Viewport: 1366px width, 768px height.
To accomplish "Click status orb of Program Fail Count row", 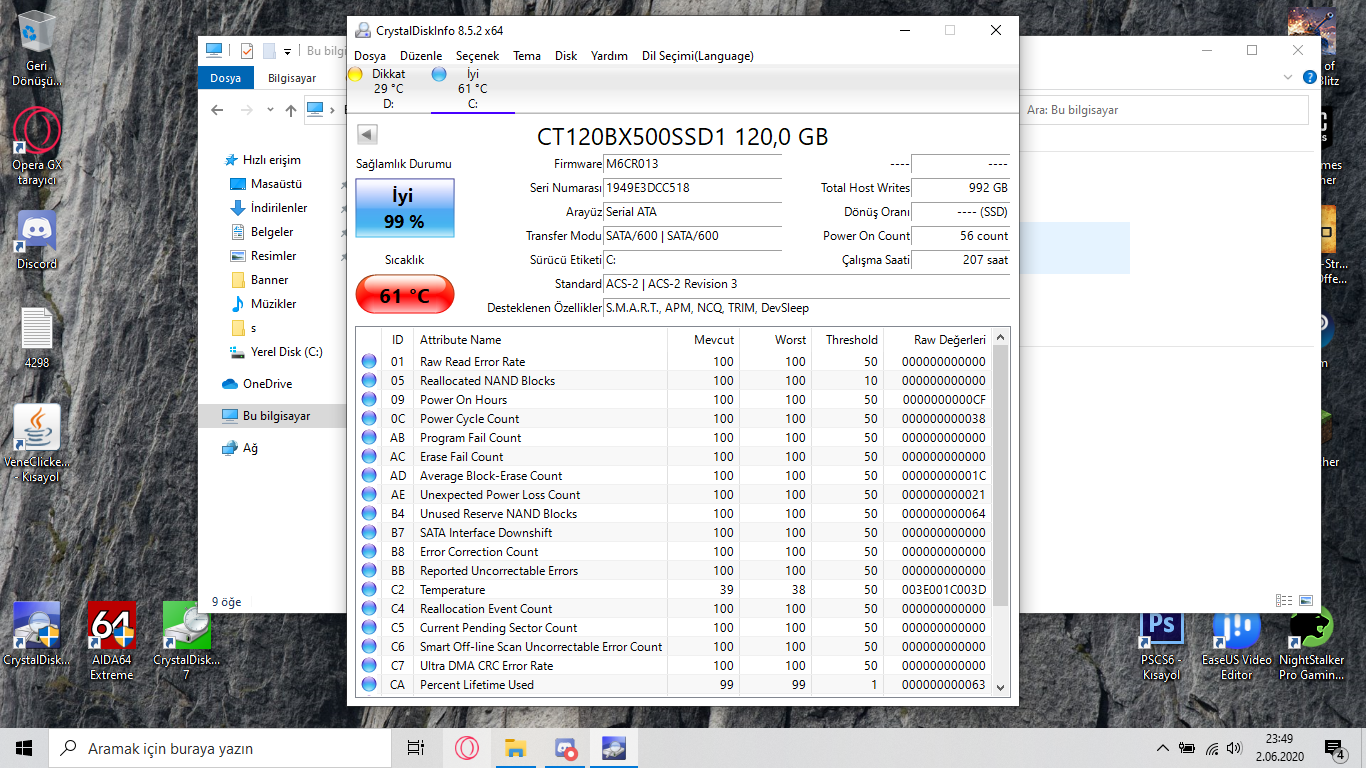I will click(369, 438).
